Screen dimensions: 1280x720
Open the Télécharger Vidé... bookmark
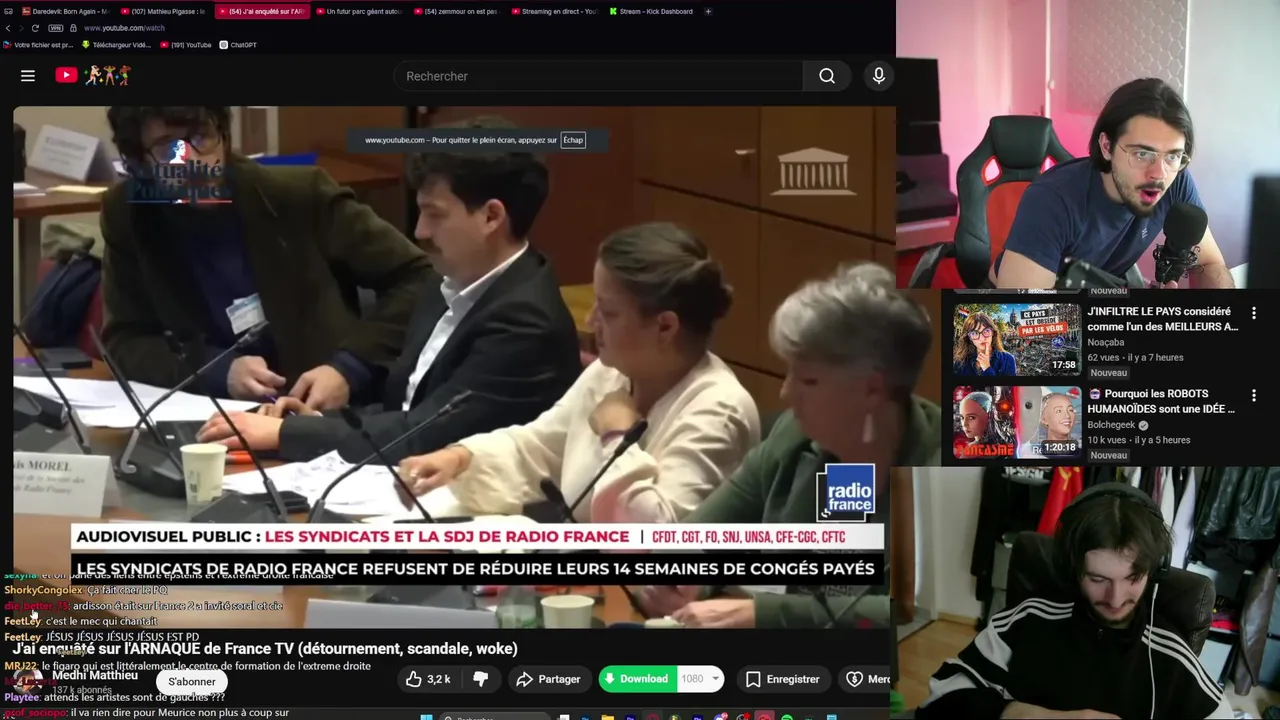116,45
